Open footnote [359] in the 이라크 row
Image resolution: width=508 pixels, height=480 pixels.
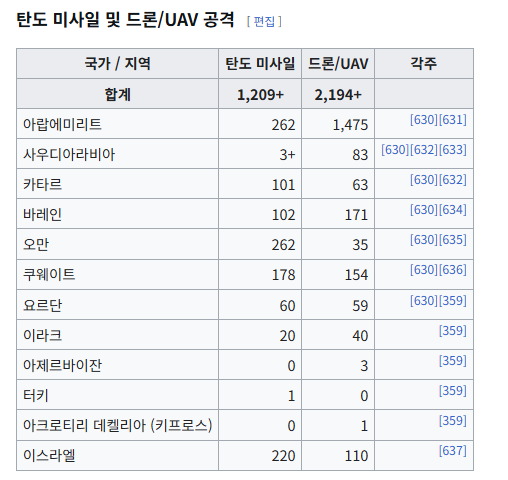tap(453, 330)
